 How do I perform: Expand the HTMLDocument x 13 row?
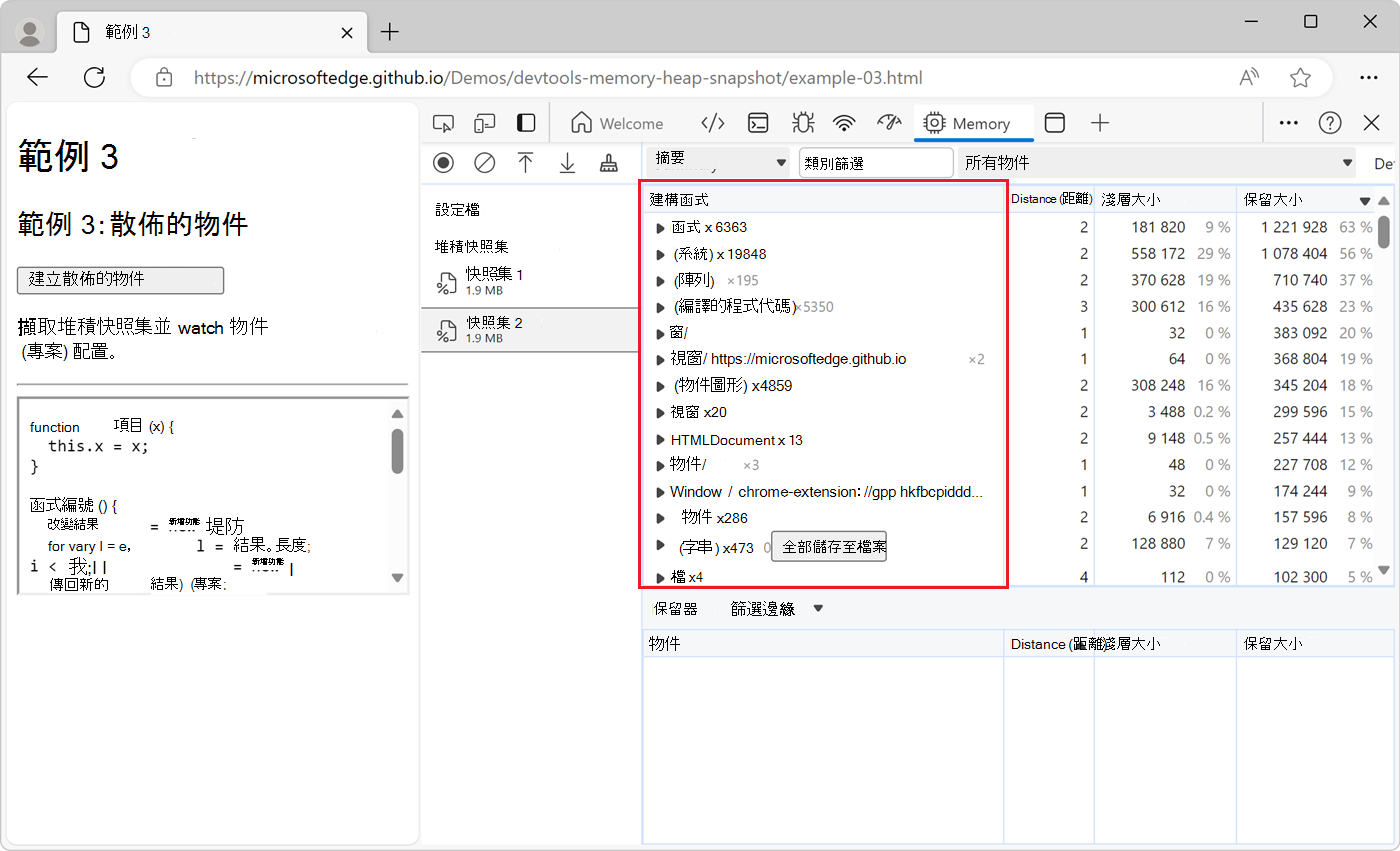(x=660, y=440)
